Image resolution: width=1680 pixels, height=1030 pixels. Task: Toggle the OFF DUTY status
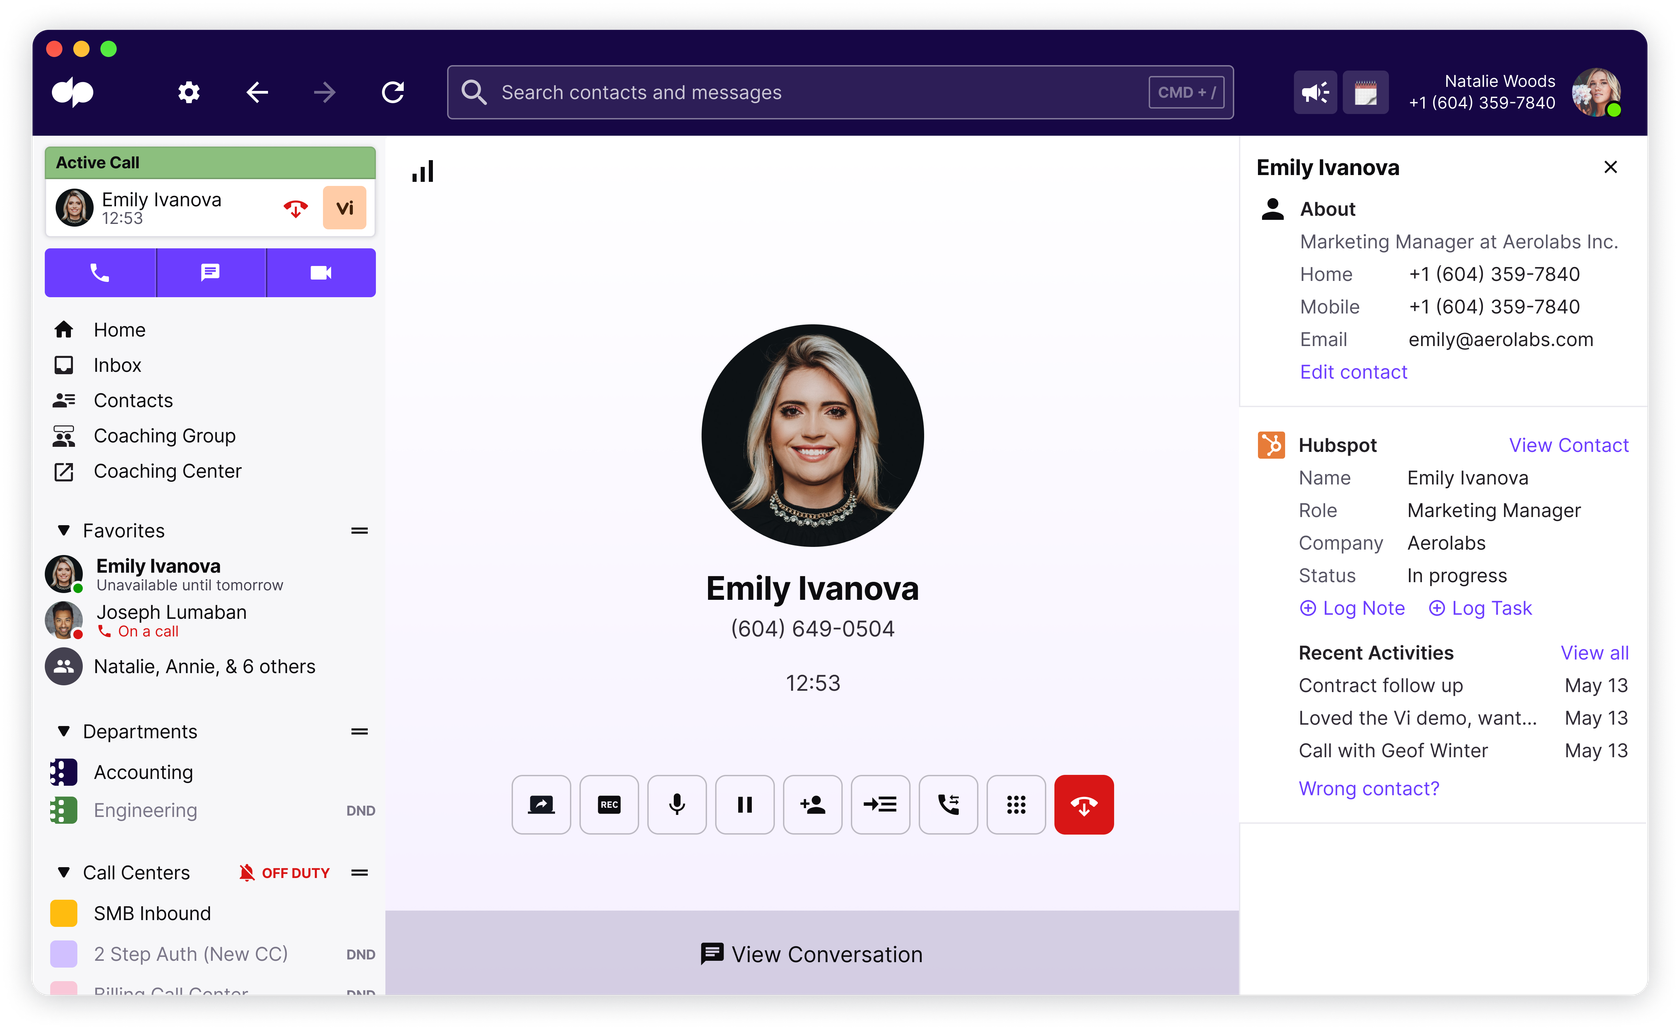click(284, 873)
